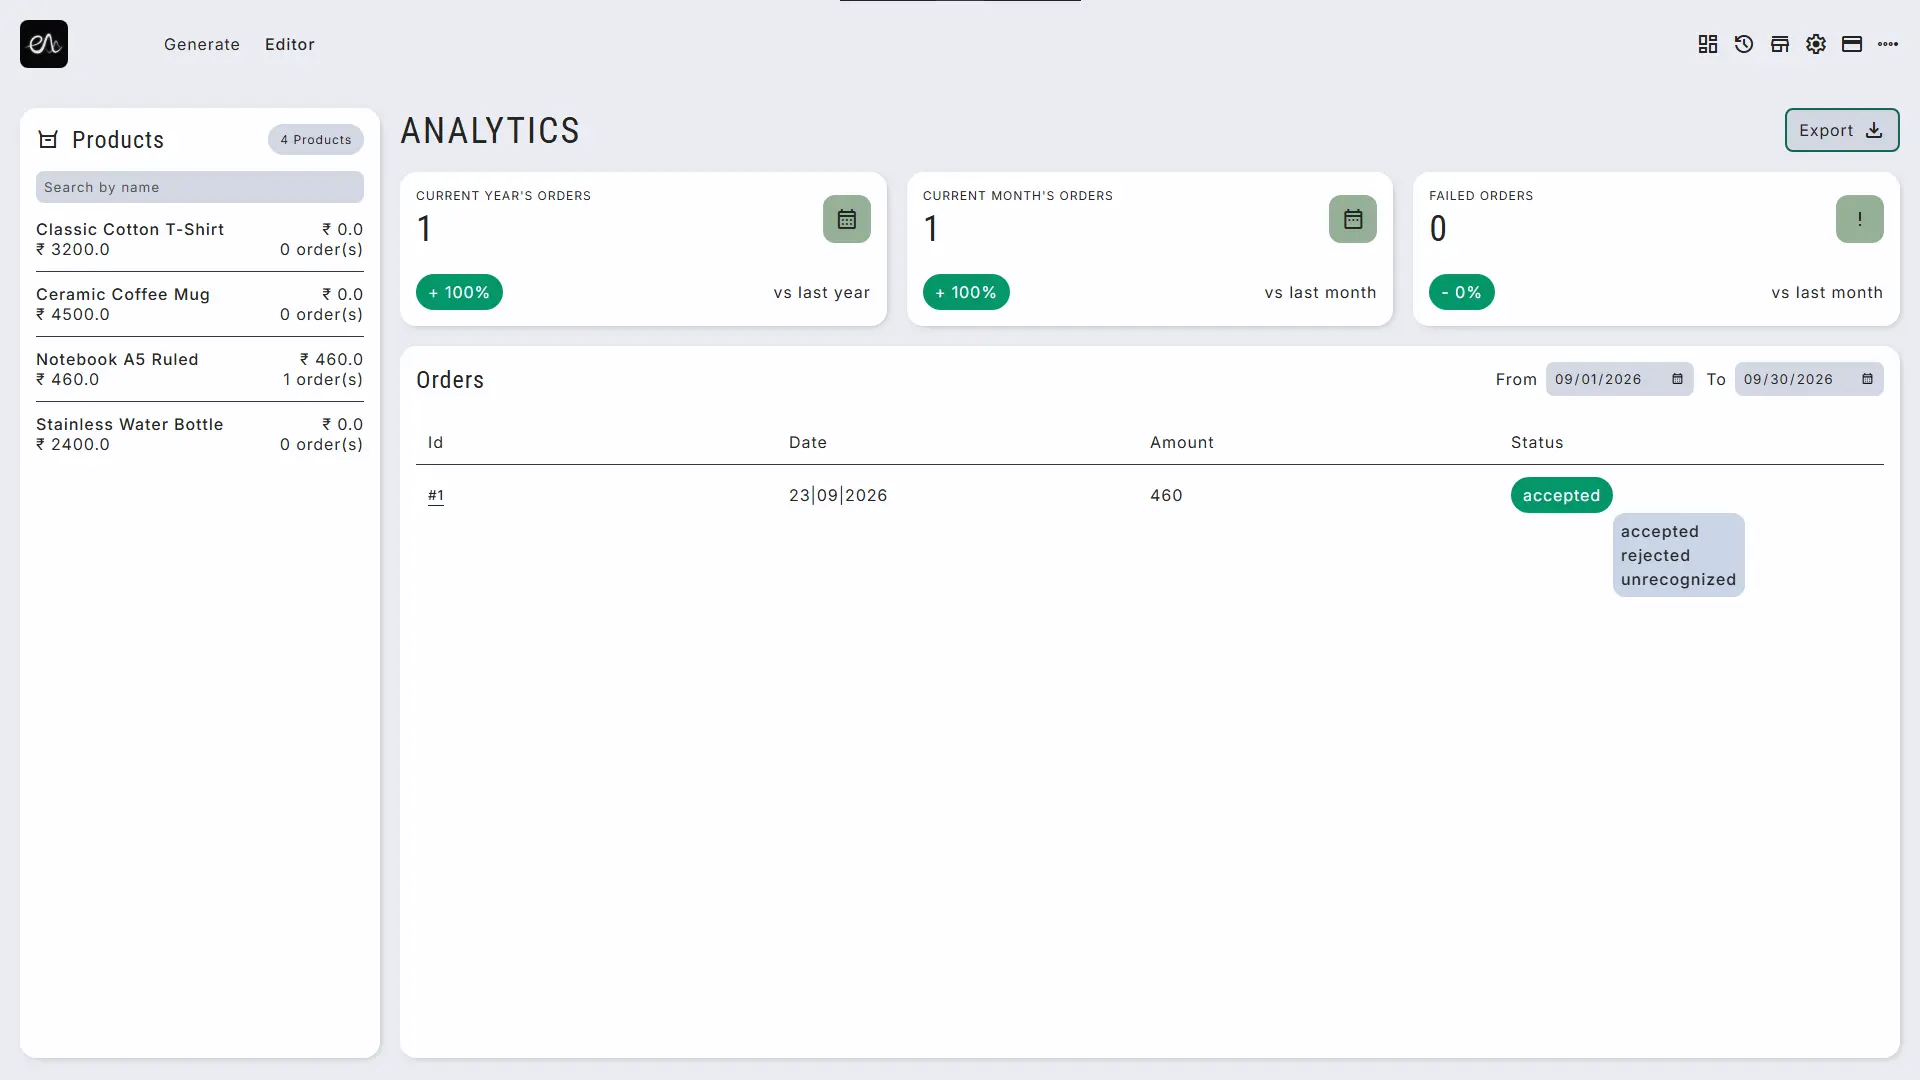
Task: Click the Export button
Action: coord(1842,130)
